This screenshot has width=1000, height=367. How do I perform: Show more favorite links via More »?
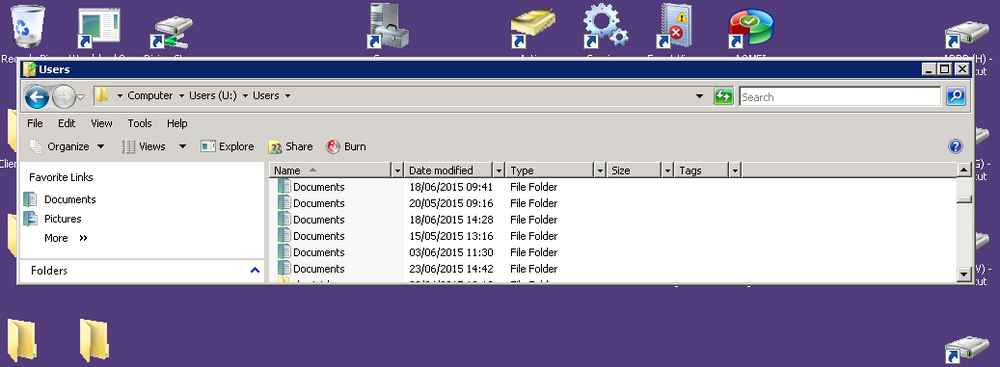pos(66,238)
